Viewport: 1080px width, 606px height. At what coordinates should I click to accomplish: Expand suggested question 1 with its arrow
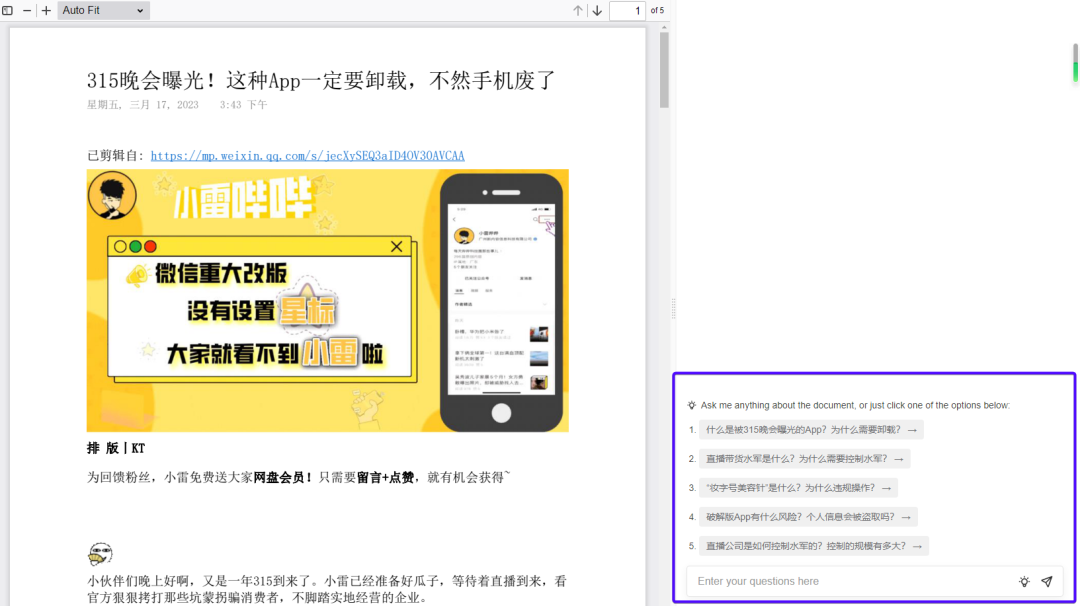912,429
